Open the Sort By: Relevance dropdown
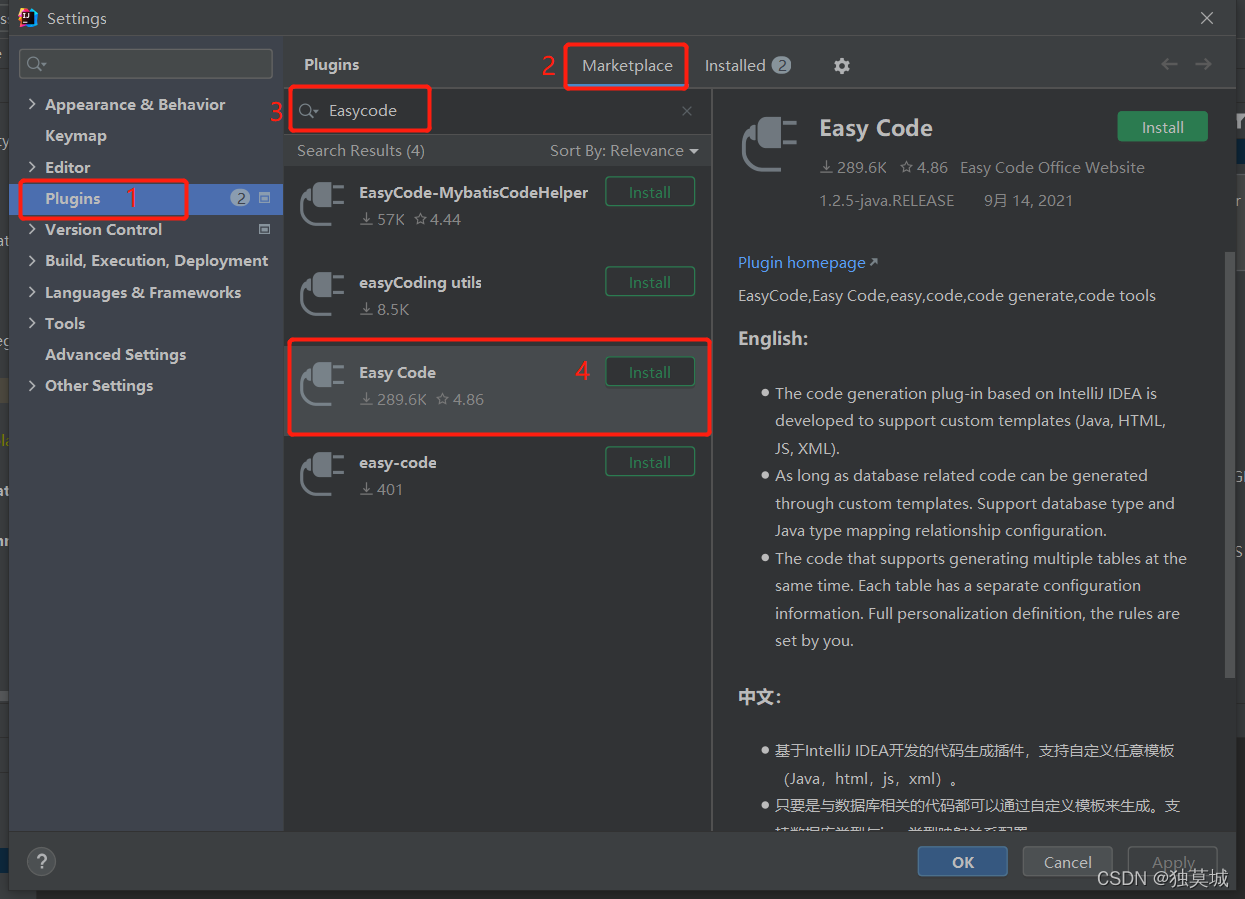This screenshot has width=1245, height=899. coord(624,151)
